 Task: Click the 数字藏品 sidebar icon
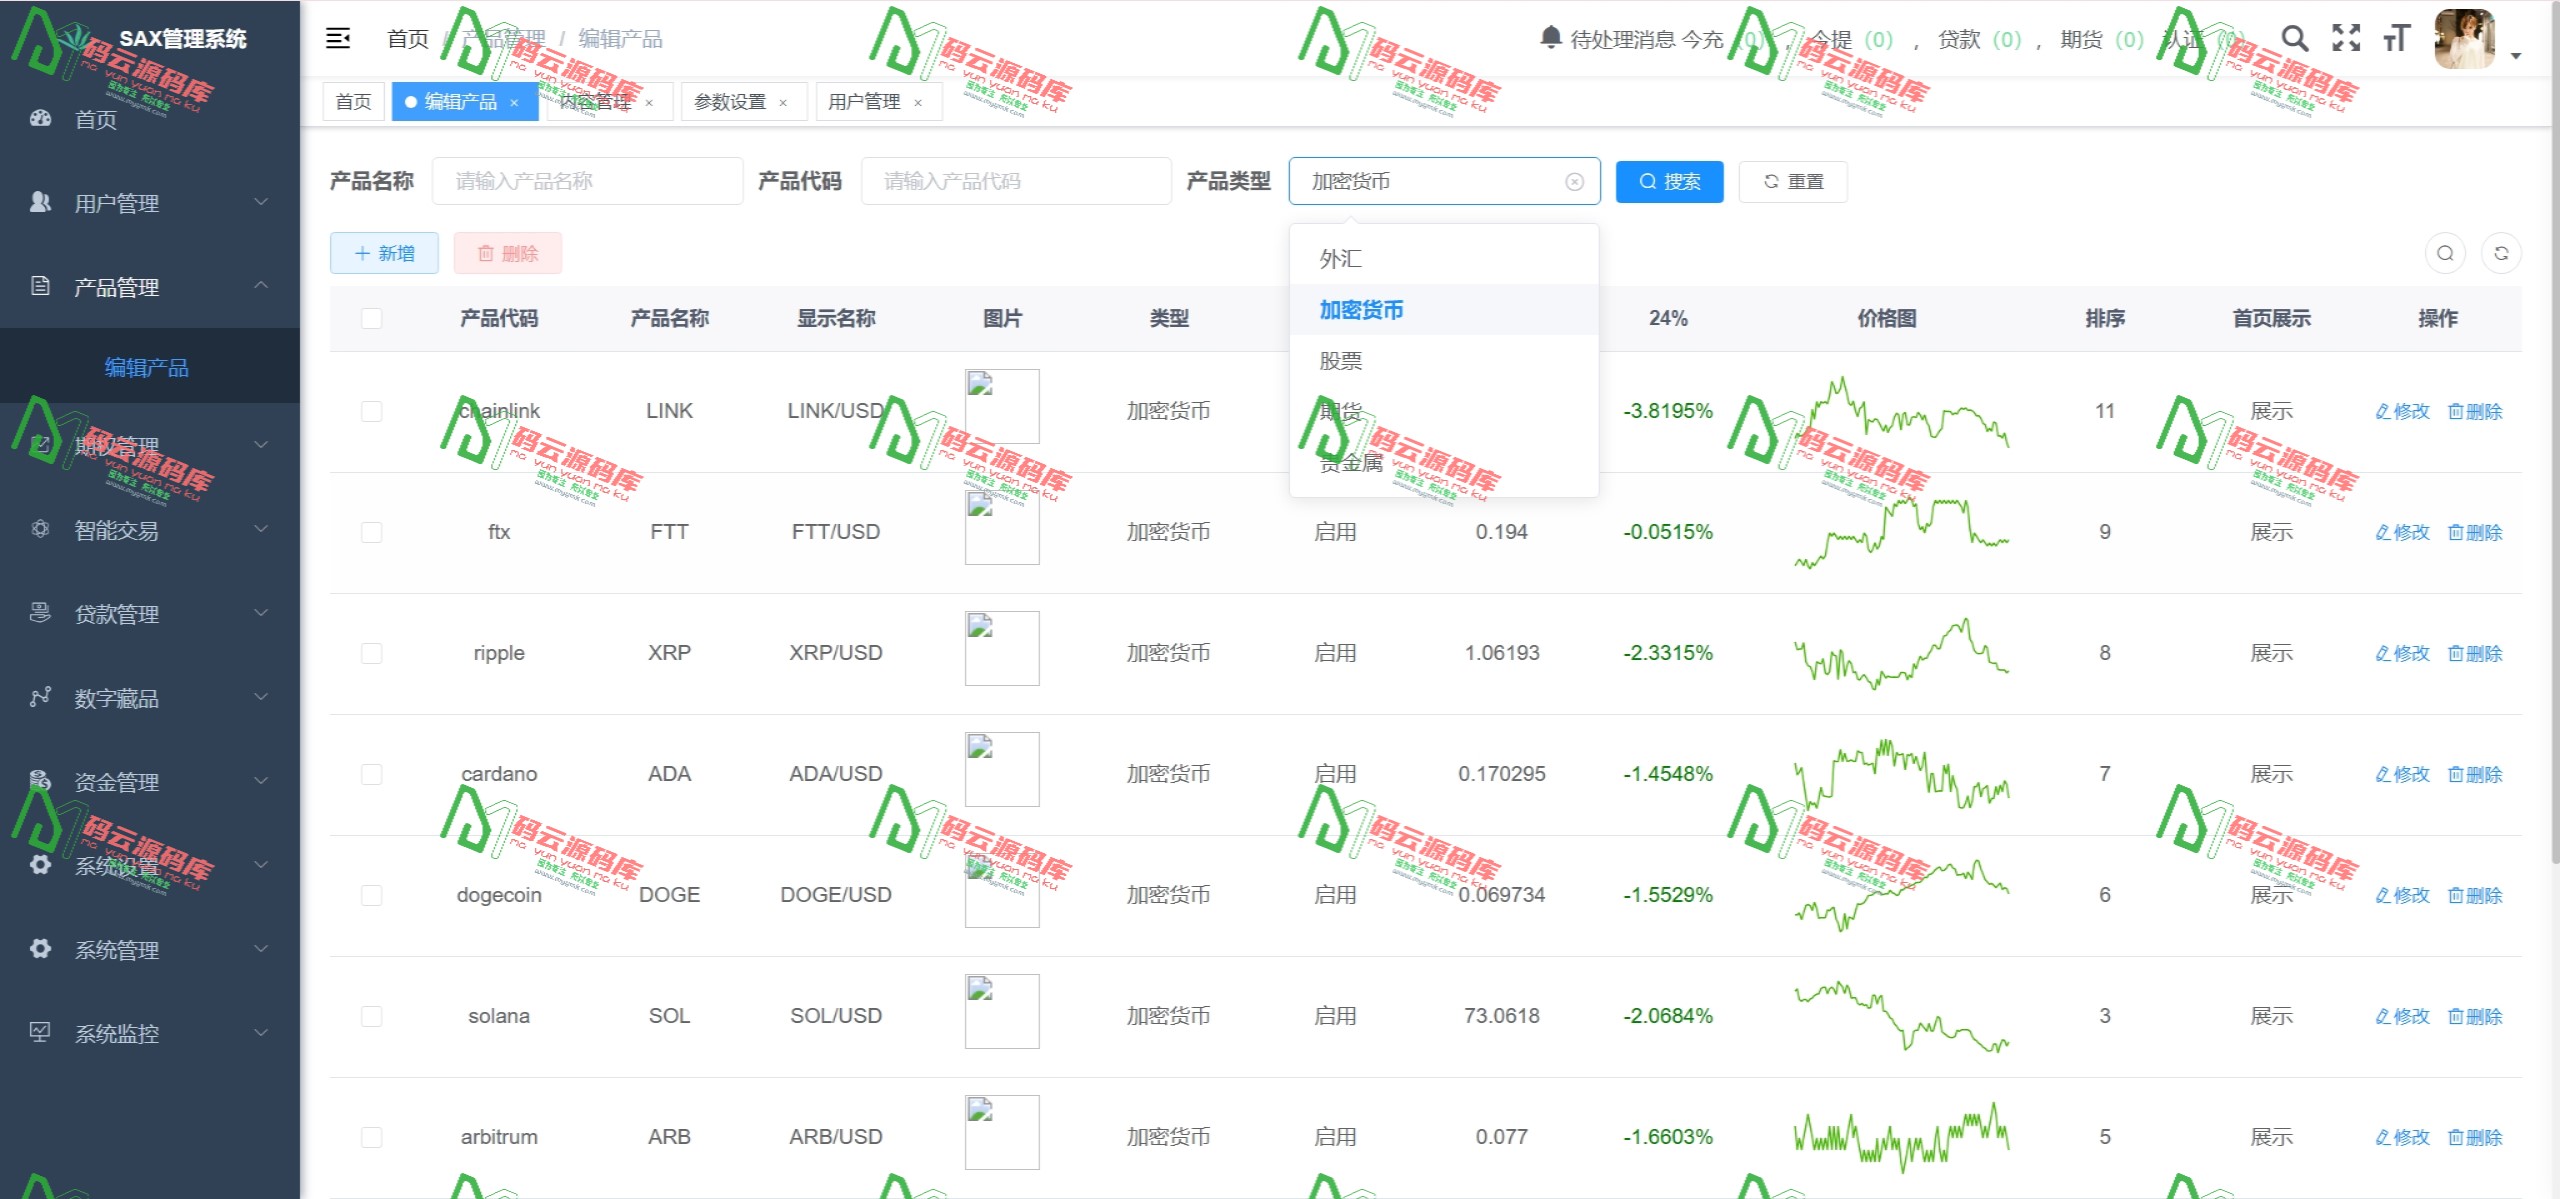pos(40,698)
